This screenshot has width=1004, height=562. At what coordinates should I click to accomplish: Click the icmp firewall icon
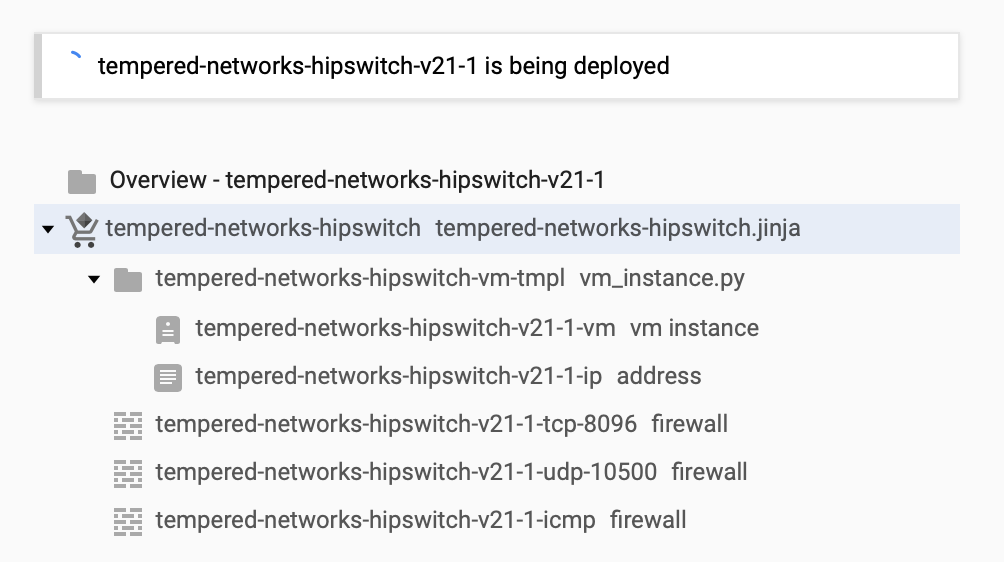pyautogui.click(x=128, y=521)
